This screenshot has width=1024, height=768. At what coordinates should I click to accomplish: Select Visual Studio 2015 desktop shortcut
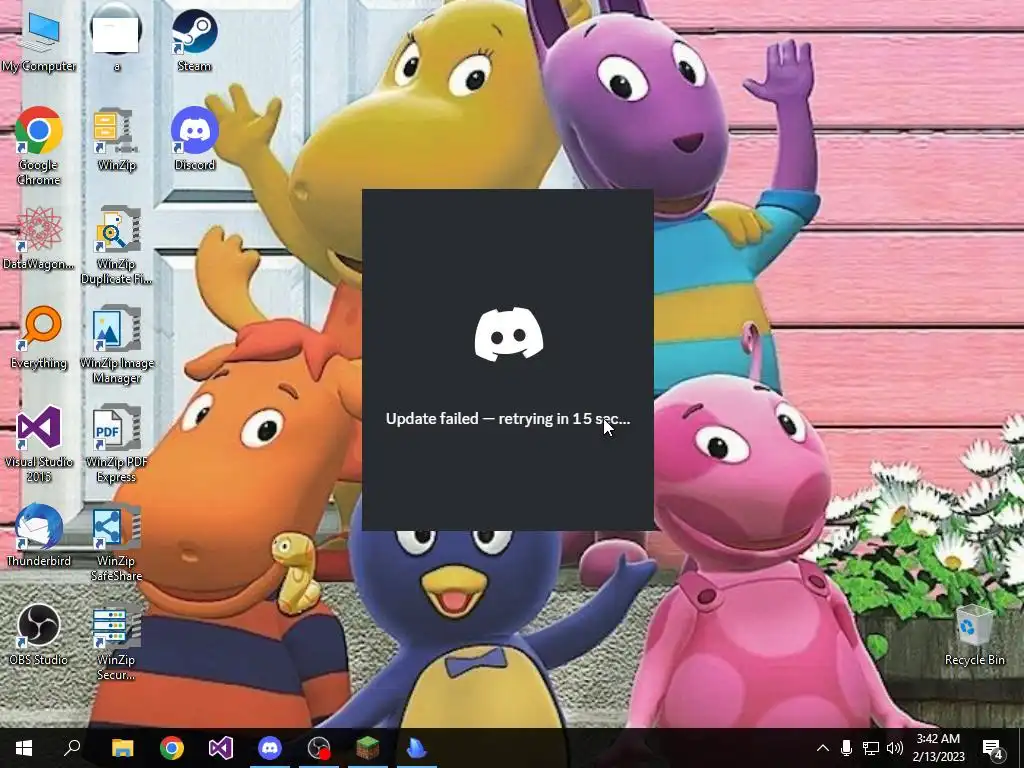click(x=39, y=444)
